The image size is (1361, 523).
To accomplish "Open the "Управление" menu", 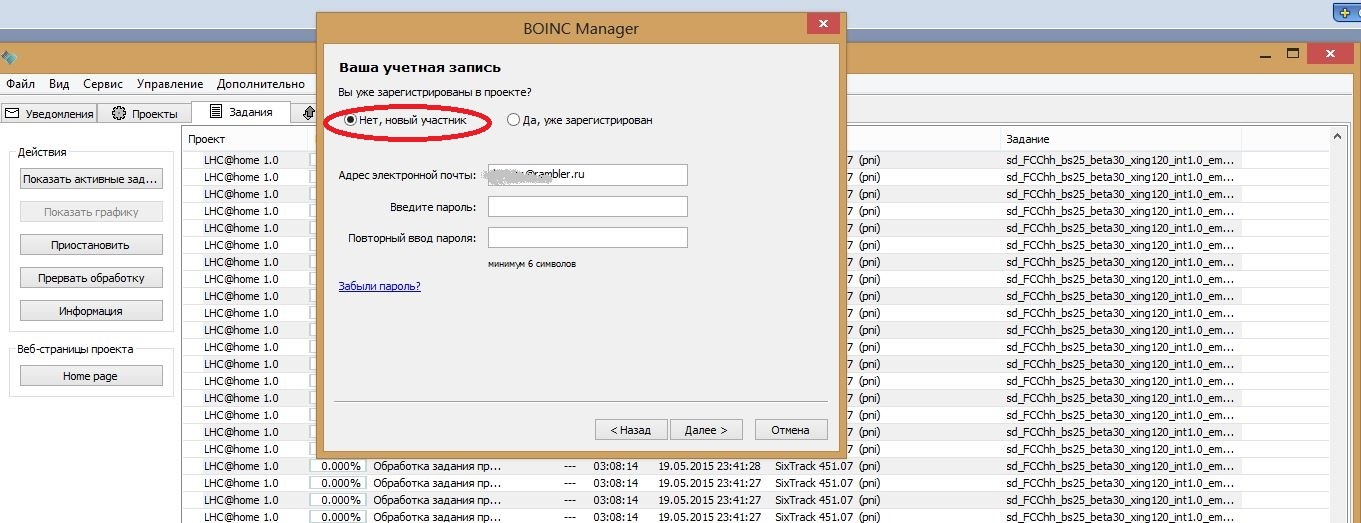I will click(x=170, y=84).
